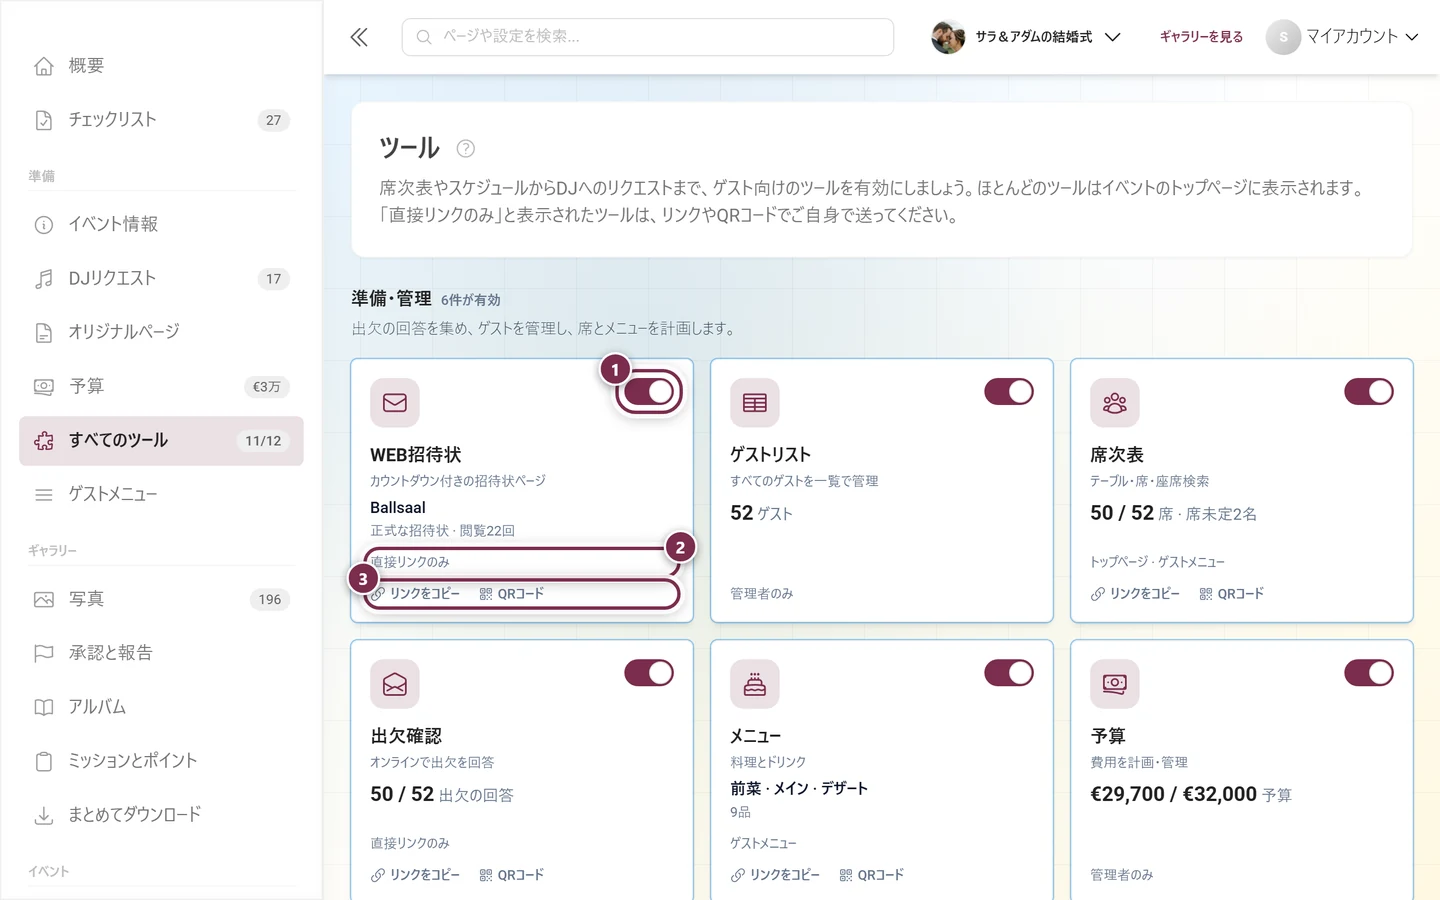Click the music note icon for DJリクエスト

pyautogui.click(x=44, y=279)
